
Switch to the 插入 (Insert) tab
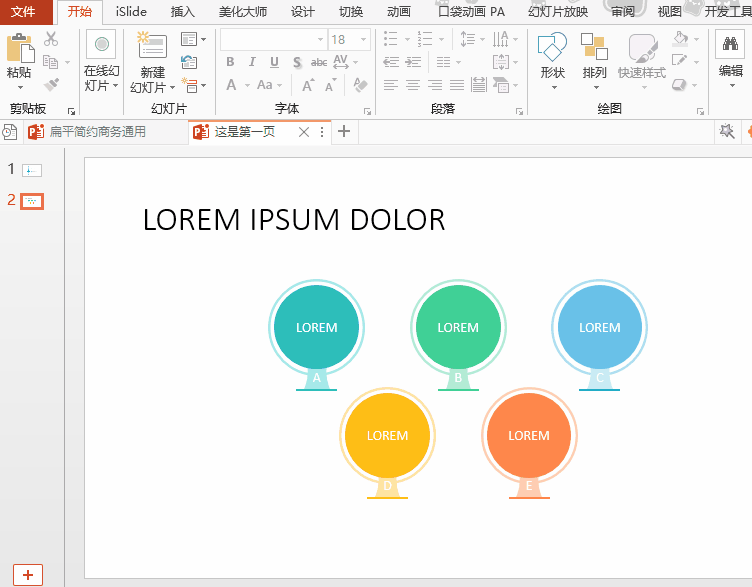(183, 12)
